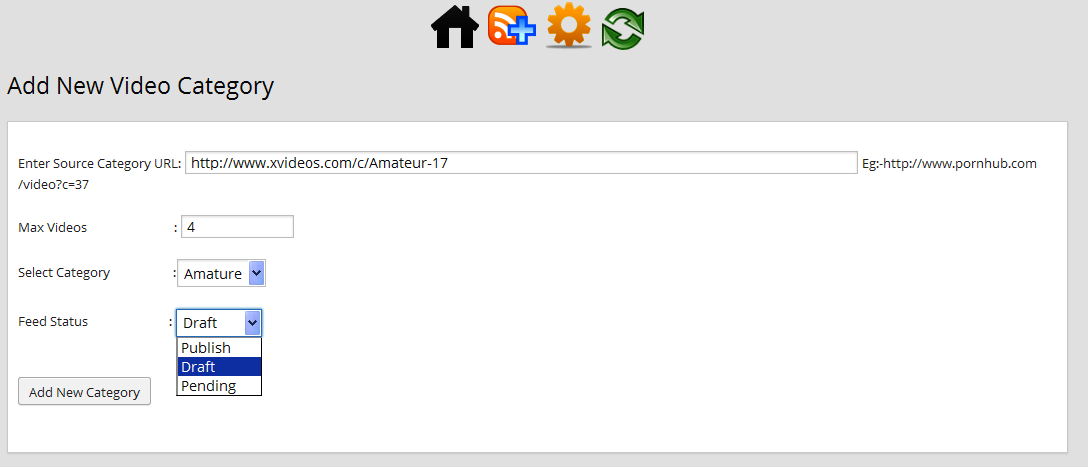Image resolution: width=1088 pixels, height=467 pixels.
Task: Click the Add New Video Category heading
Action: [140, 86]
